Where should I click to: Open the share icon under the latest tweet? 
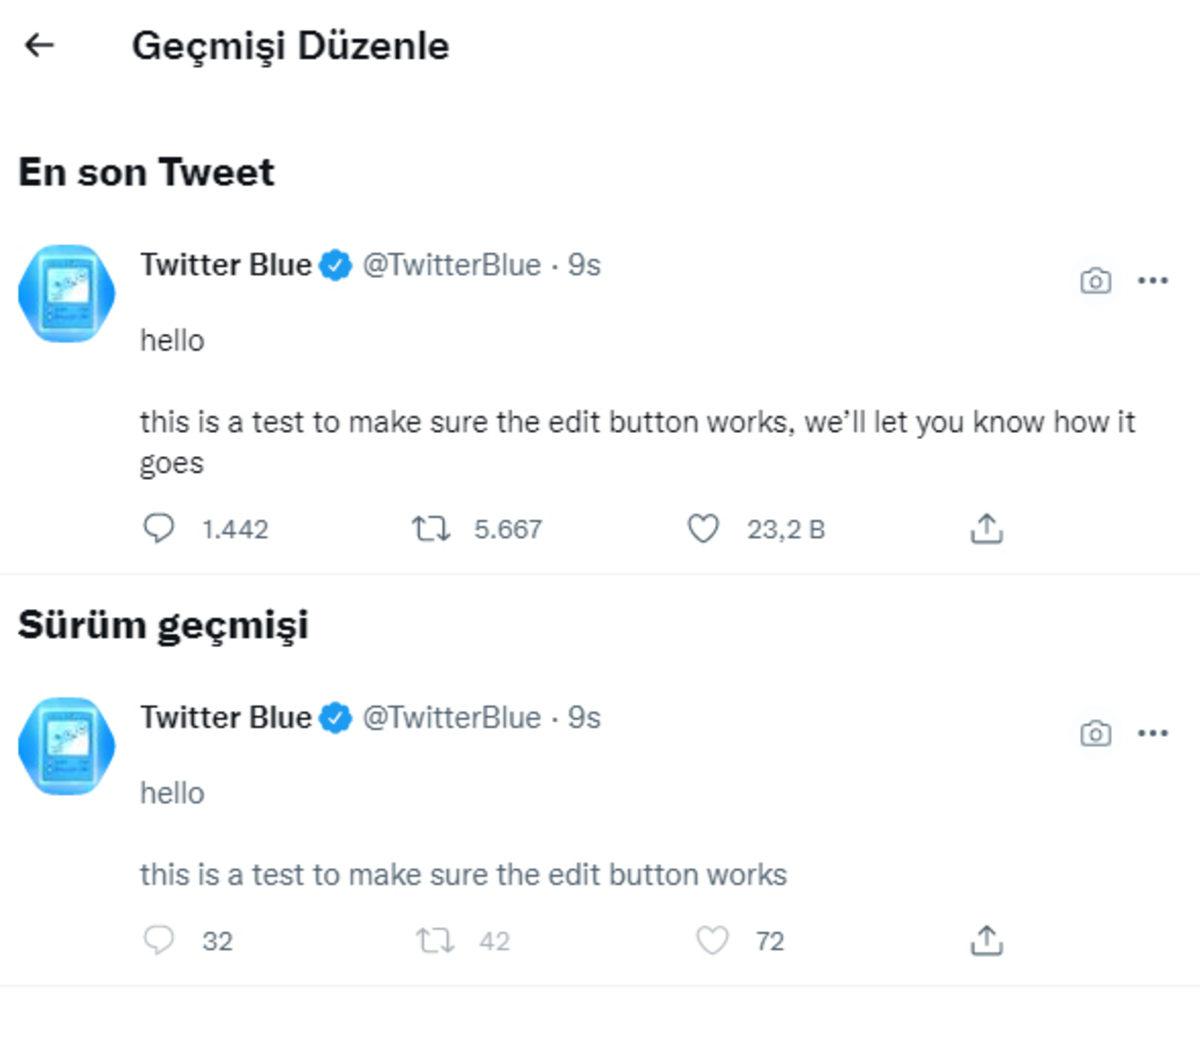point(988,529)
